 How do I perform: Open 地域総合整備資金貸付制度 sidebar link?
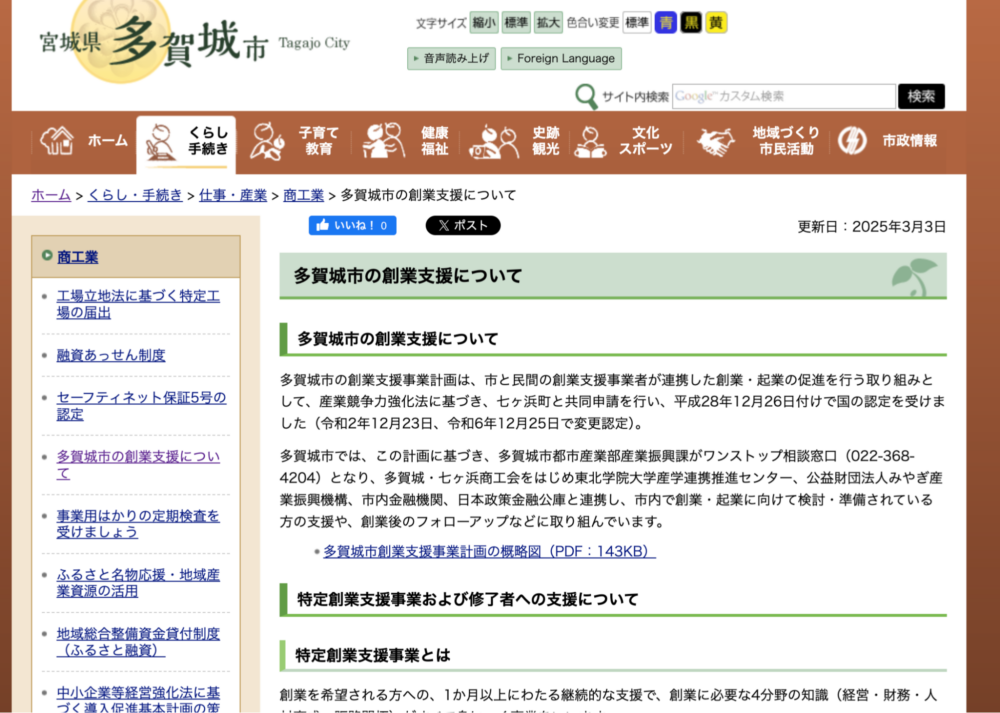[138, 642]
